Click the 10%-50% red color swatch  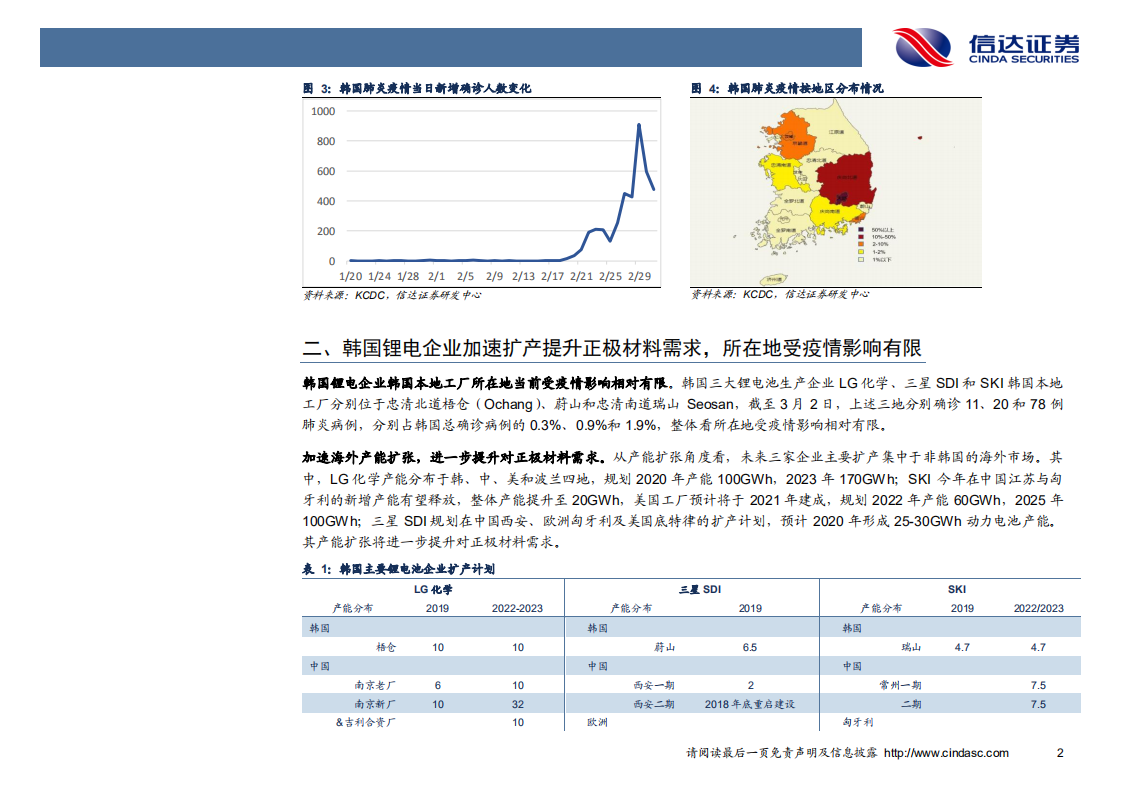tap(860, 236)
